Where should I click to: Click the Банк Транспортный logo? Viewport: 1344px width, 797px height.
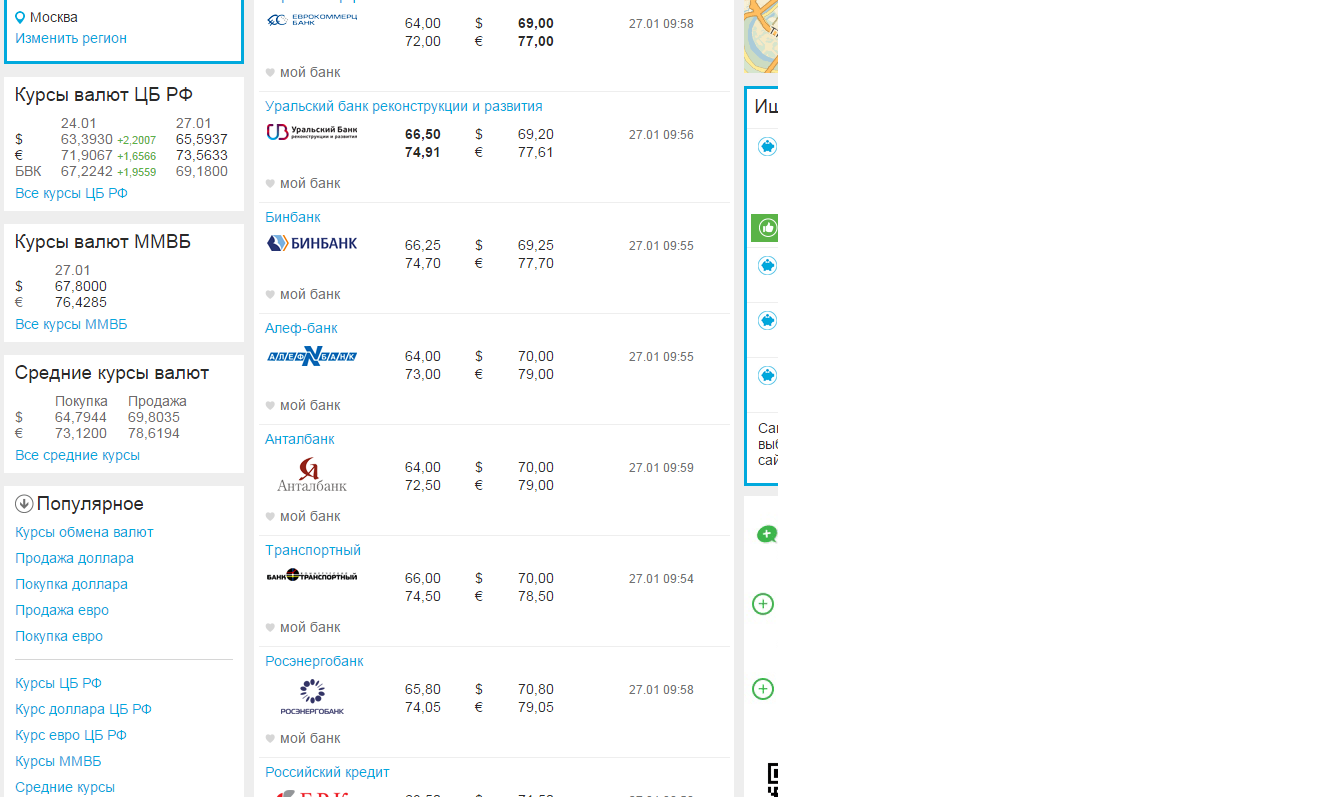(312, 576)
